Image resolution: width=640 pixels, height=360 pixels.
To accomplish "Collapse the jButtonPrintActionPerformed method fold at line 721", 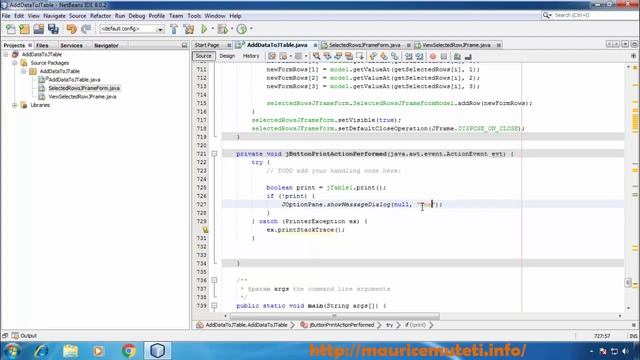I will click(x=214, y=153).
